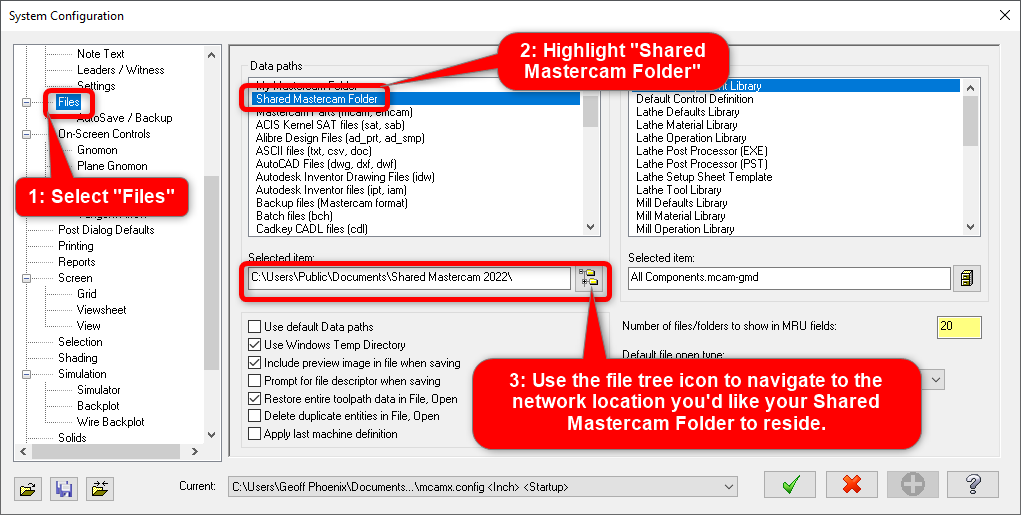The height and width of the screenshot is (515, 1021).
Task: Collapse the Simulation tree node
Action: [x=26, y=374]
